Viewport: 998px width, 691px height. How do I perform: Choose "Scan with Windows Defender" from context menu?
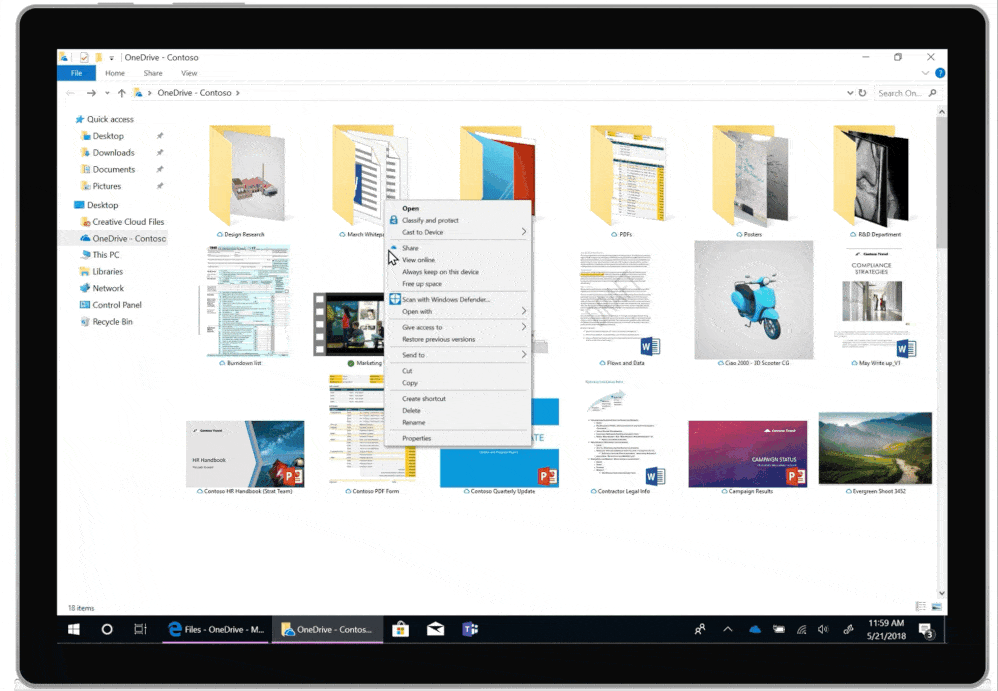(x=440, y=297)
